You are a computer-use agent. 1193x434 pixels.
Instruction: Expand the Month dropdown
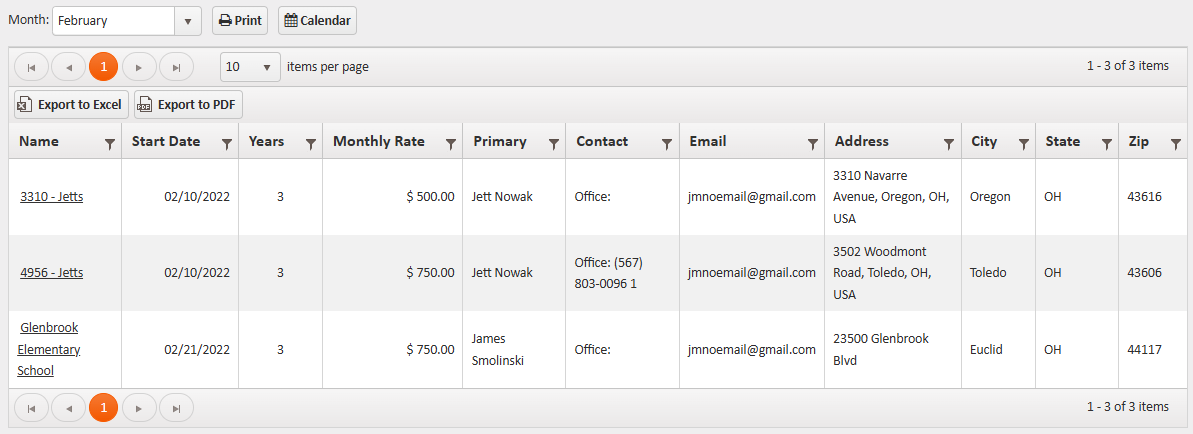tap(187, 21)
